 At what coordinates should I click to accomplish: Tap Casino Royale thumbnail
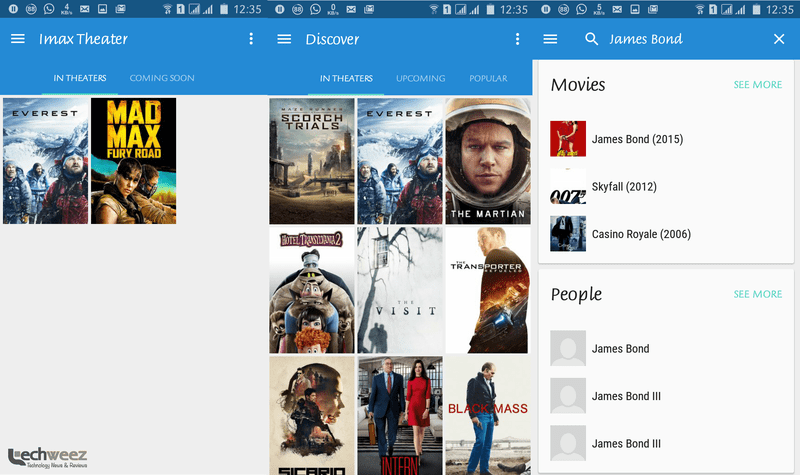pyautogui.click(x=568, y=234)
